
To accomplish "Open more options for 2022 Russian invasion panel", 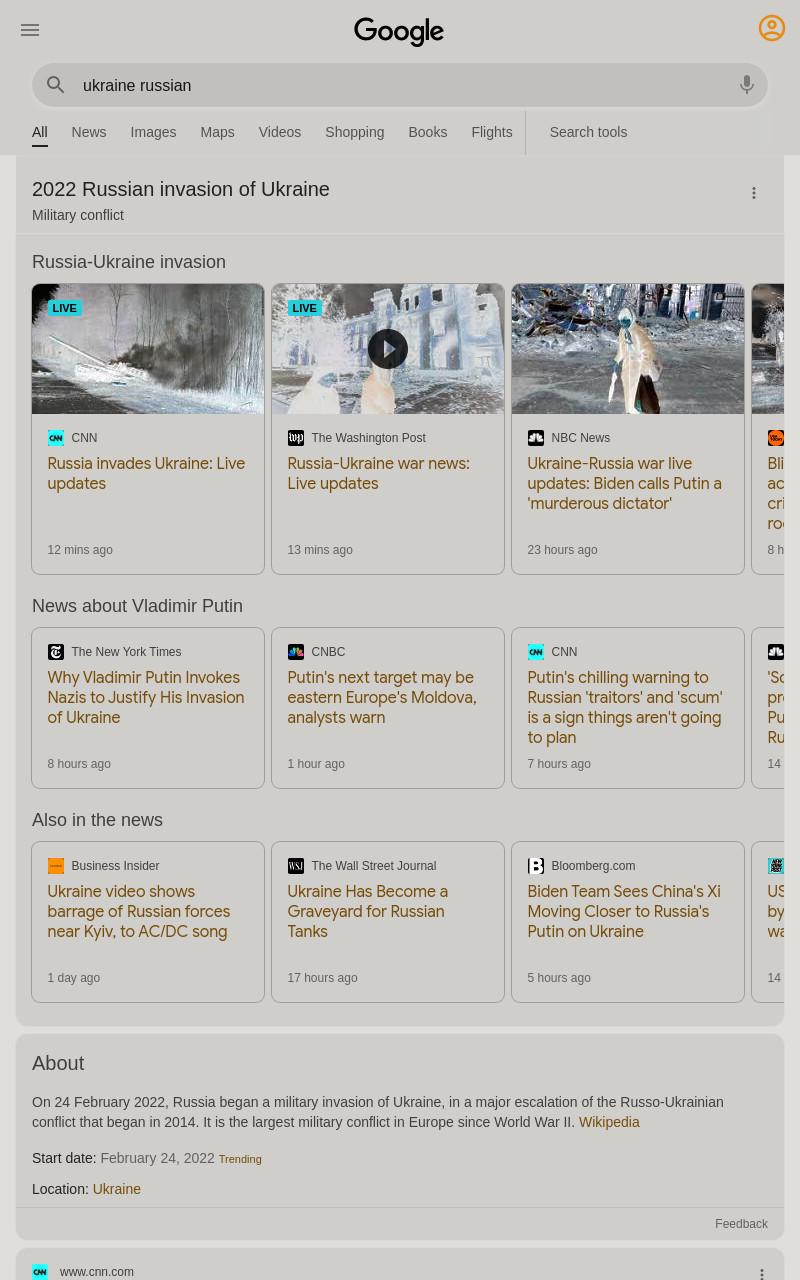I will click(x=754, y=193).
